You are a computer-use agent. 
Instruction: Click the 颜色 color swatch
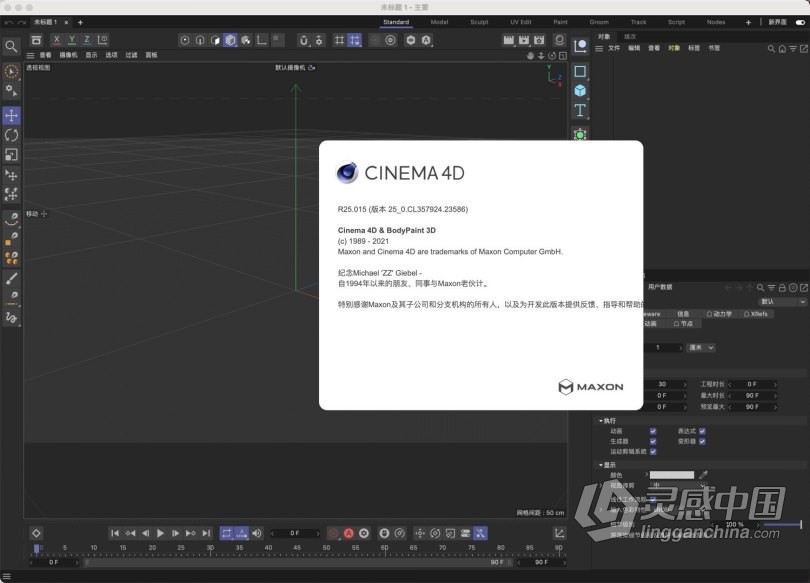672,475
